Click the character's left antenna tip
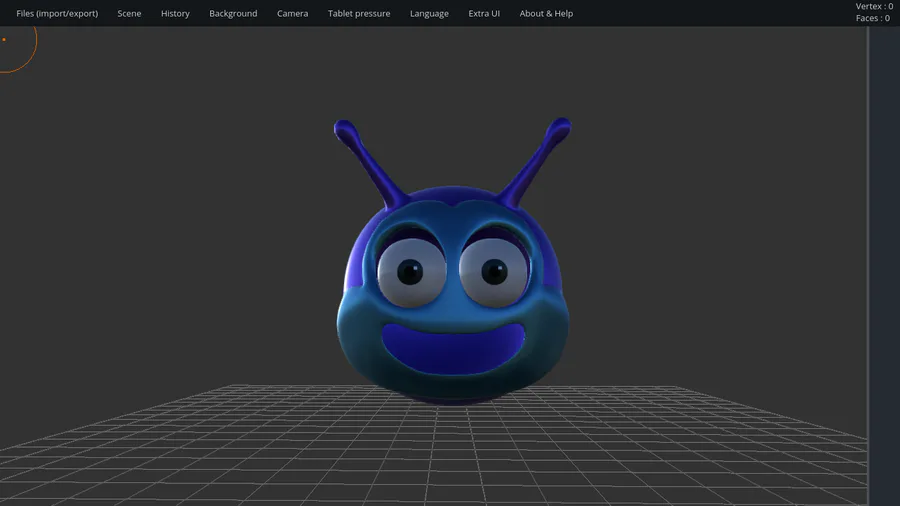The image size is (900, 506). coord(344,129)
